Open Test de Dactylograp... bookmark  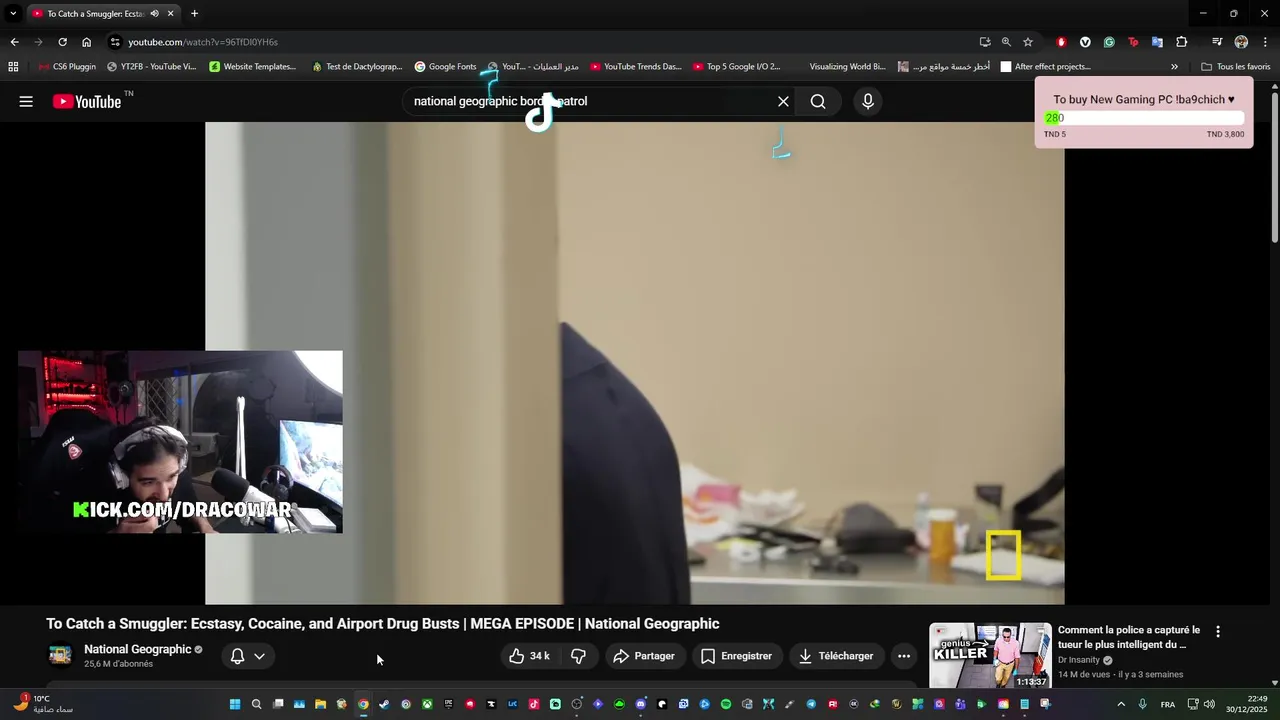pos(356,67)
